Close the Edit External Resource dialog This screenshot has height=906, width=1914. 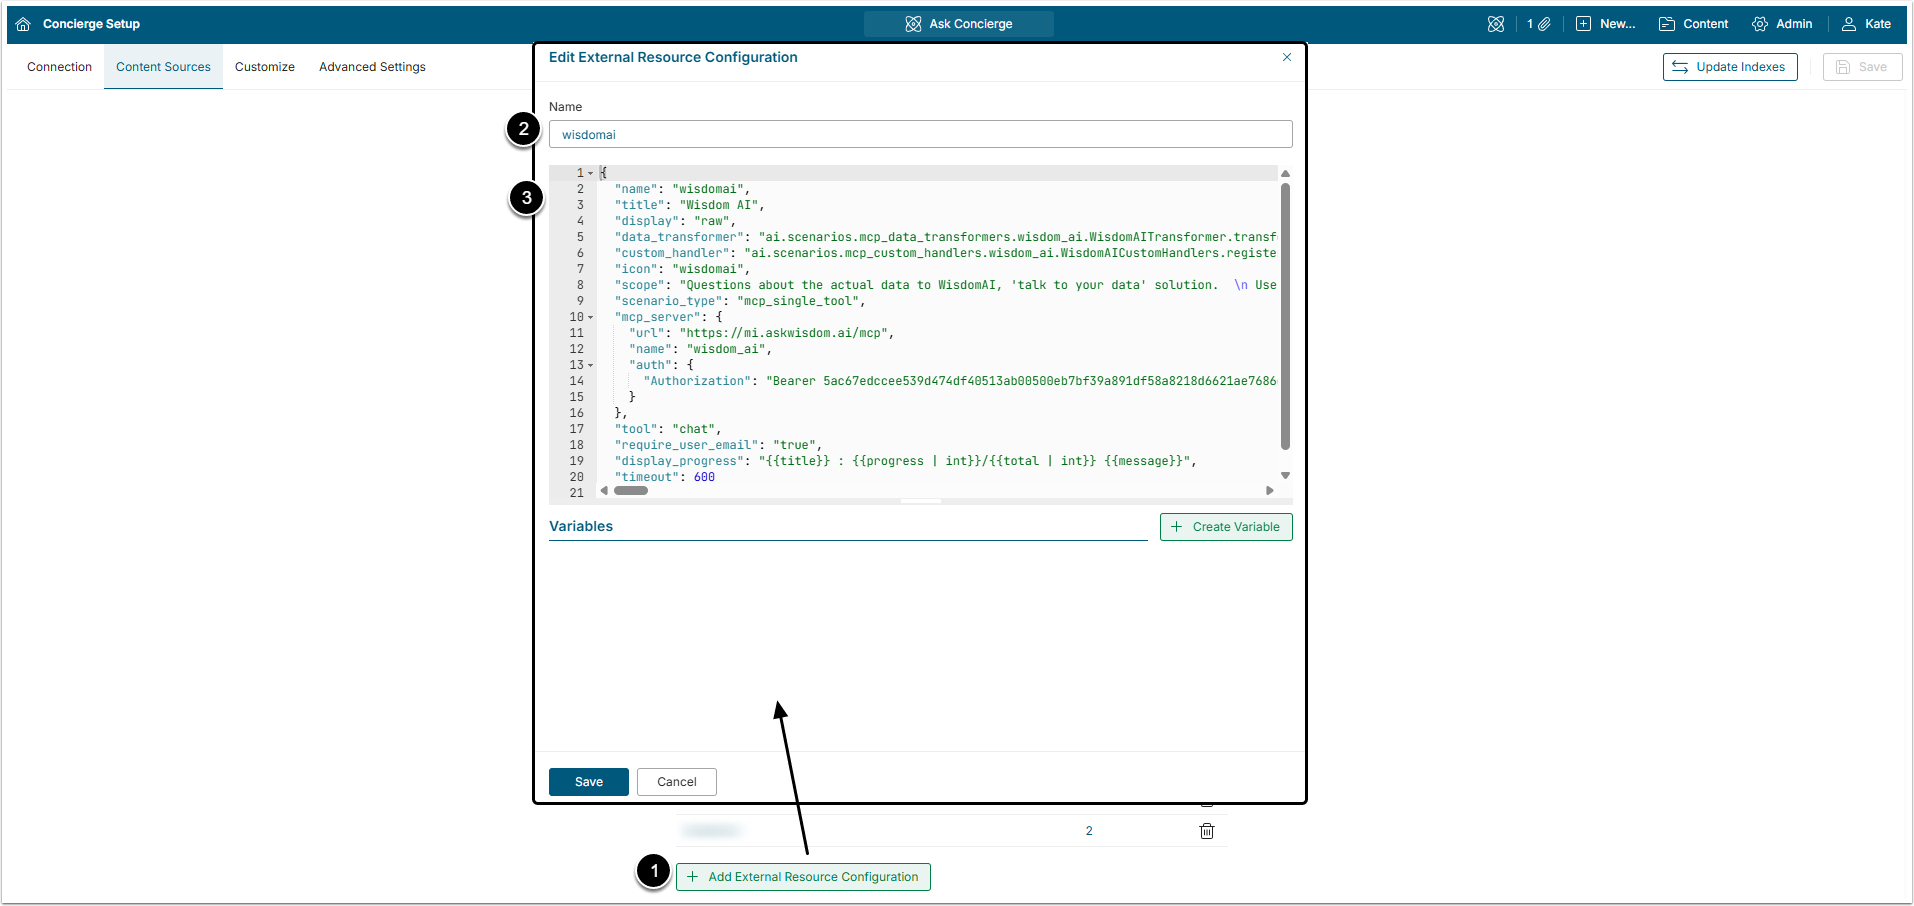click(1287, 57)
